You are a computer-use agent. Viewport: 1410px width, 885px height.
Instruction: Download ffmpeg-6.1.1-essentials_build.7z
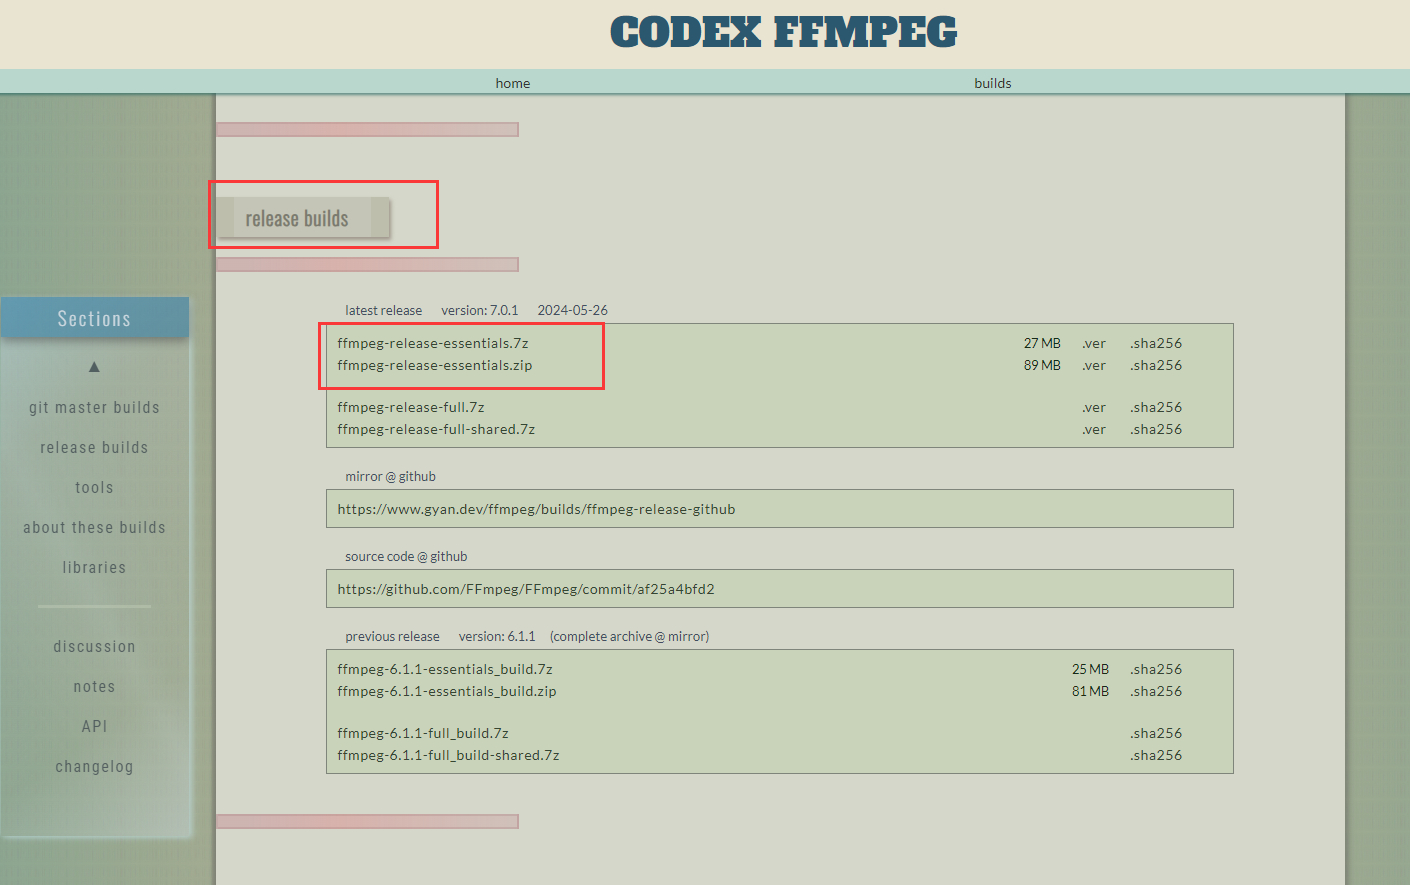coord(445,669)
